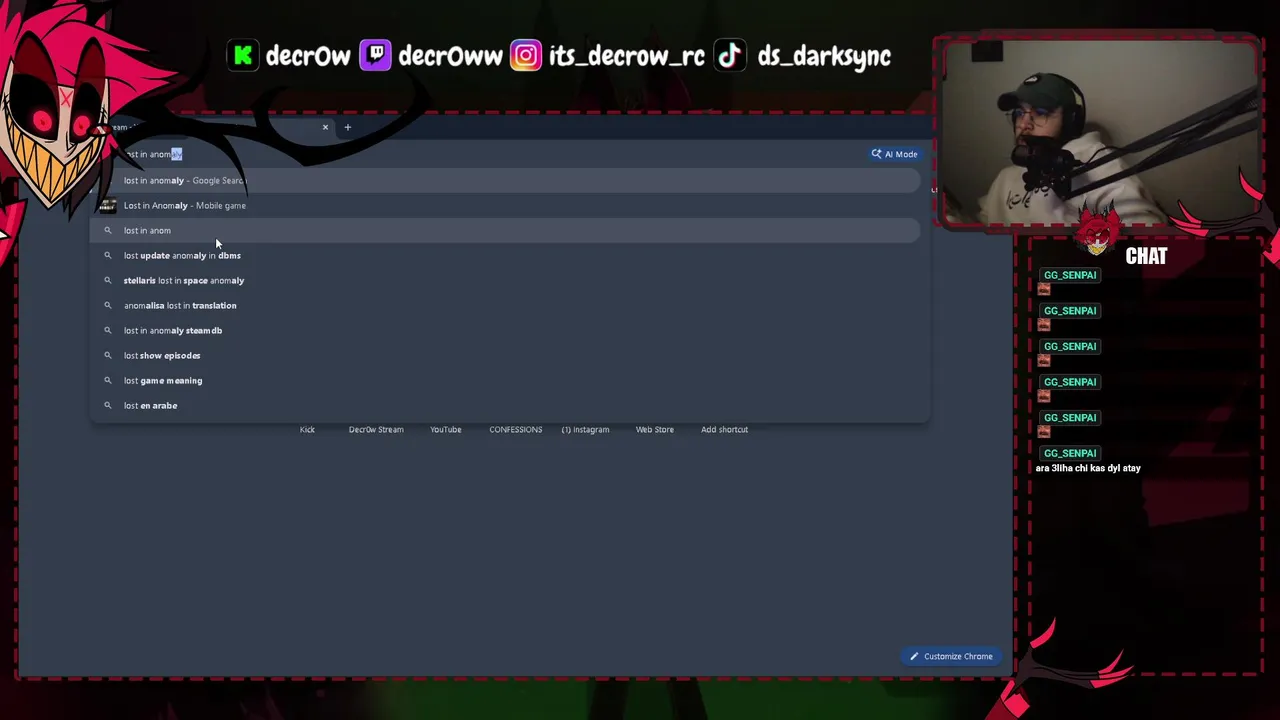Select 'lost show episodes' suggestion

(x=505, y=355)
